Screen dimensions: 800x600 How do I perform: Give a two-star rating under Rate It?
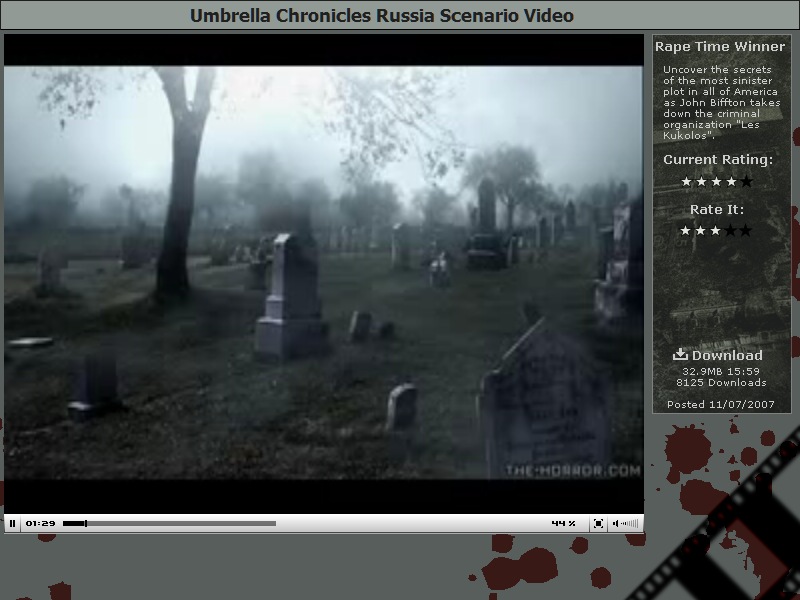click(x=701, y=230)
